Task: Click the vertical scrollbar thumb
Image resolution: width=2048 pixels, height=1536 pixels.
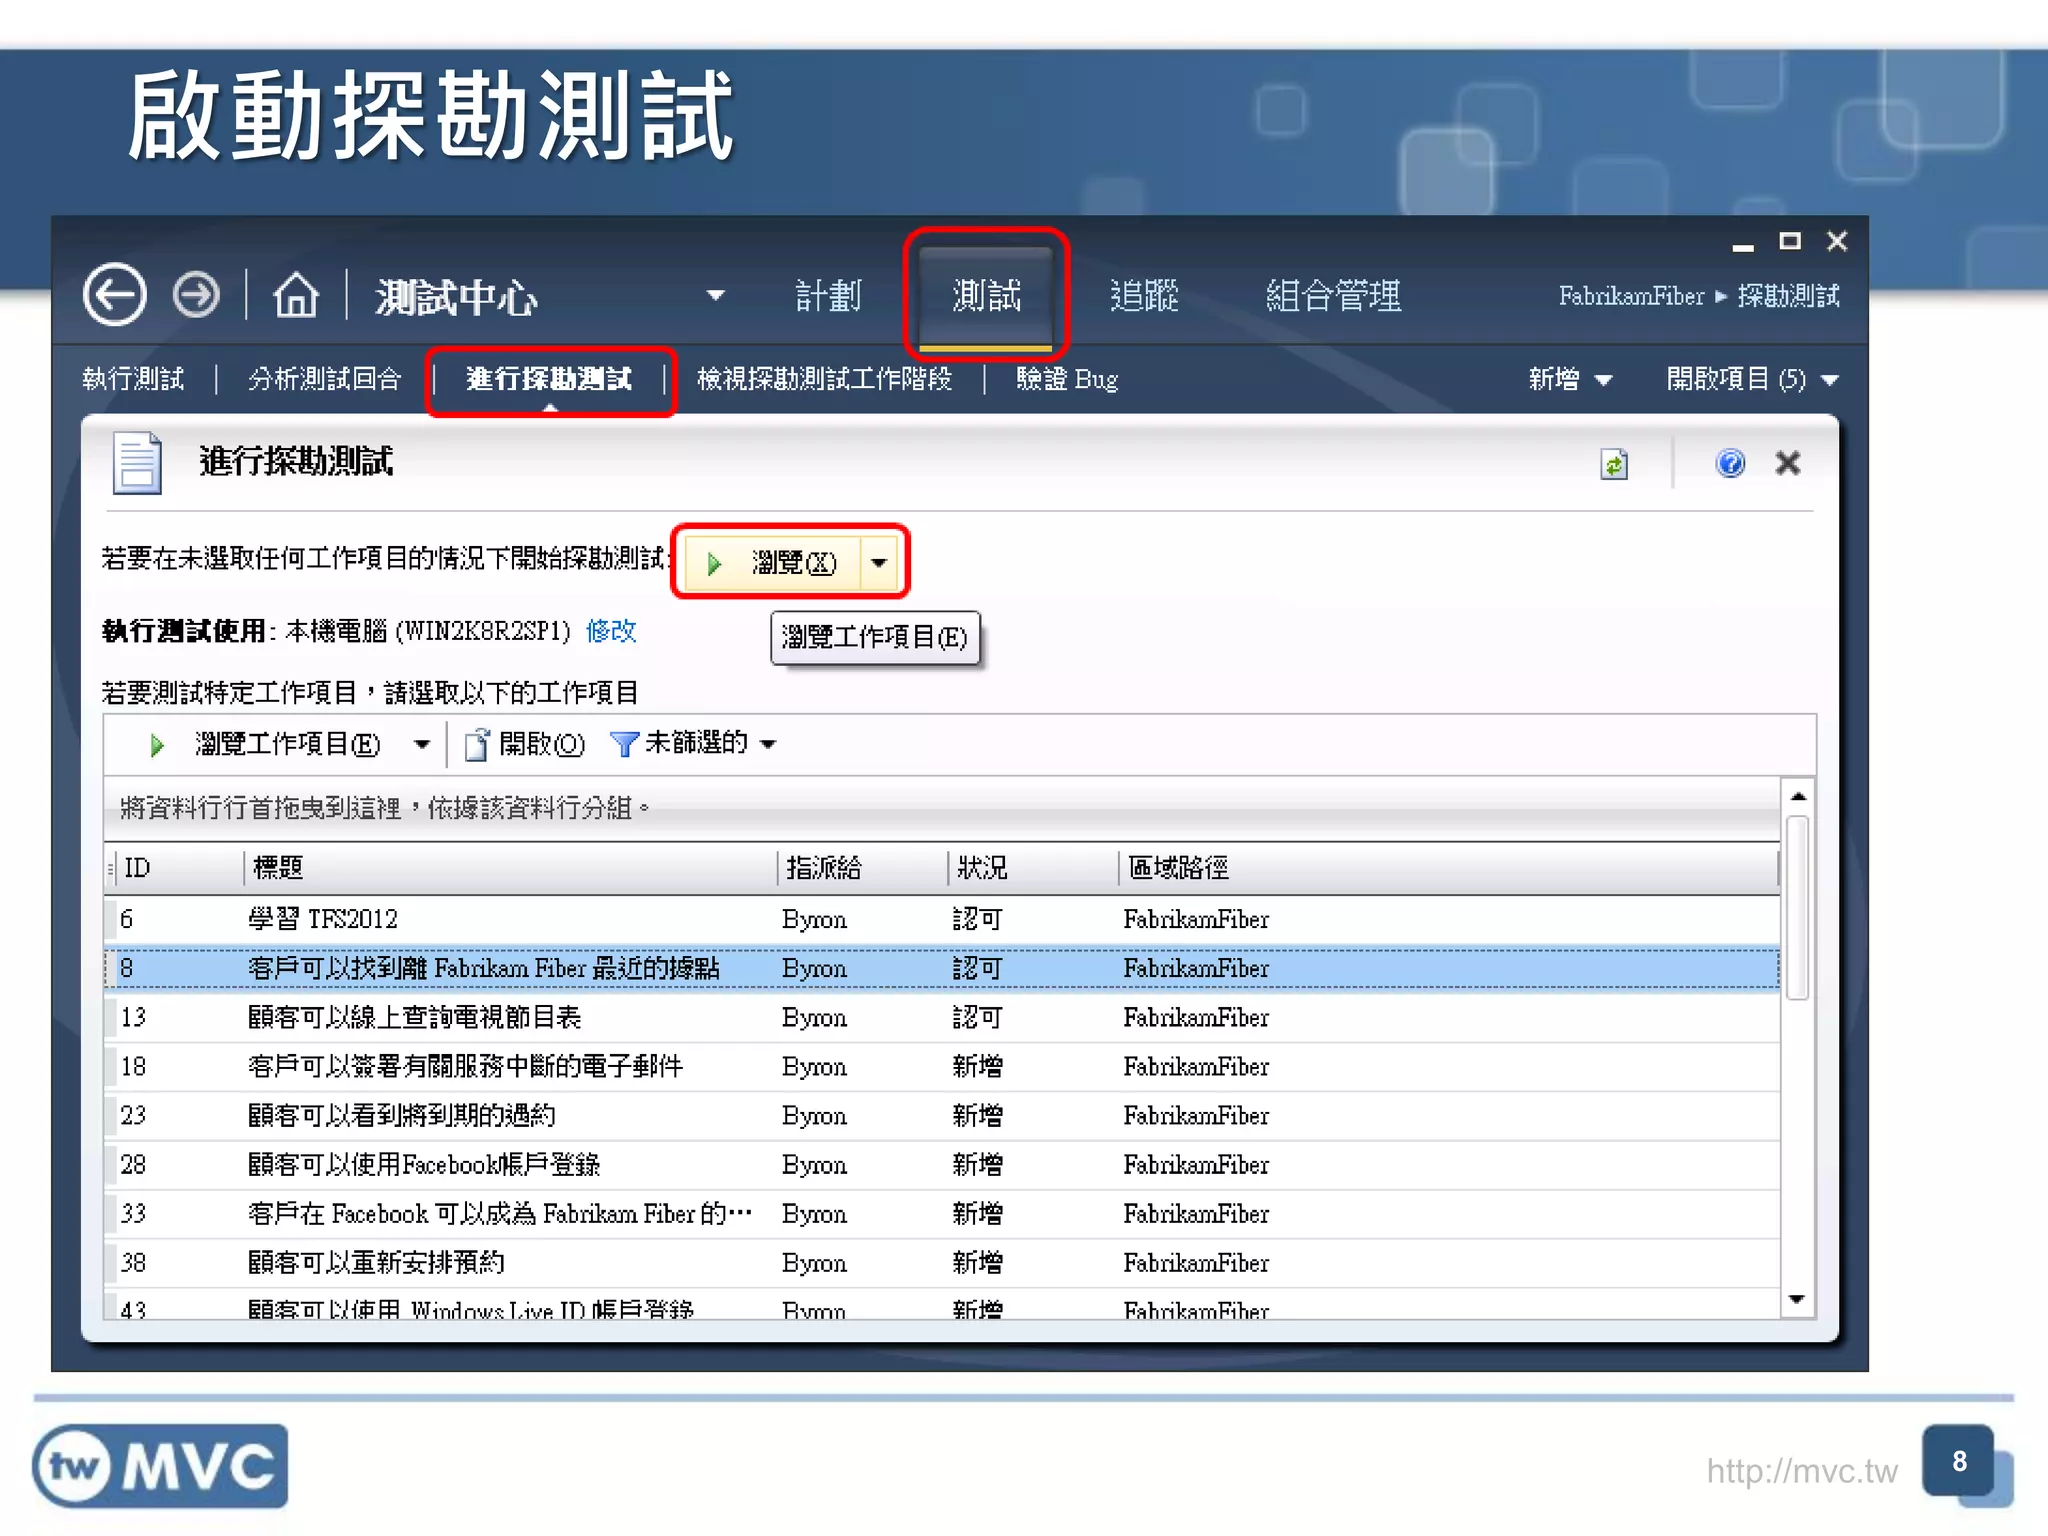Action: [x=1798, y=907]
